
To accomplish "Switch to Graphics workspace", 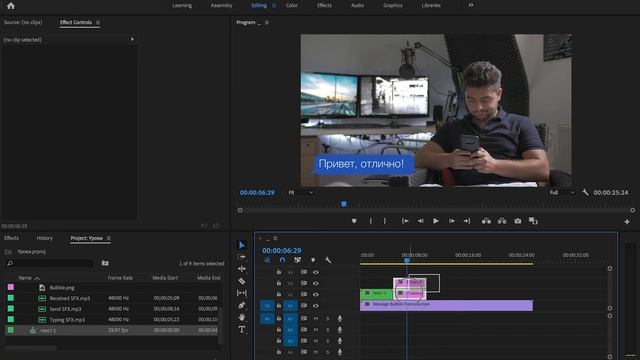I will (x=393, y=5).
